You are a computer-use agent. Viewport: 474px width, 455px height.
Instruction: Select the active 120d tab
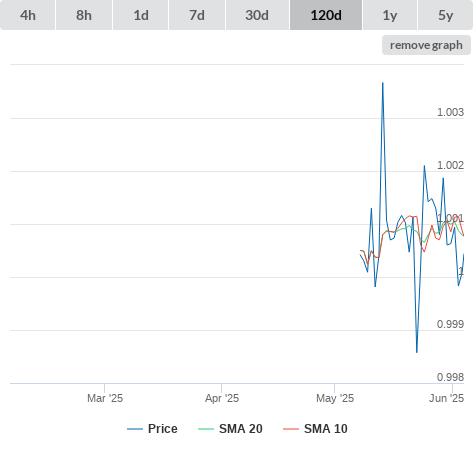point(326,15)
